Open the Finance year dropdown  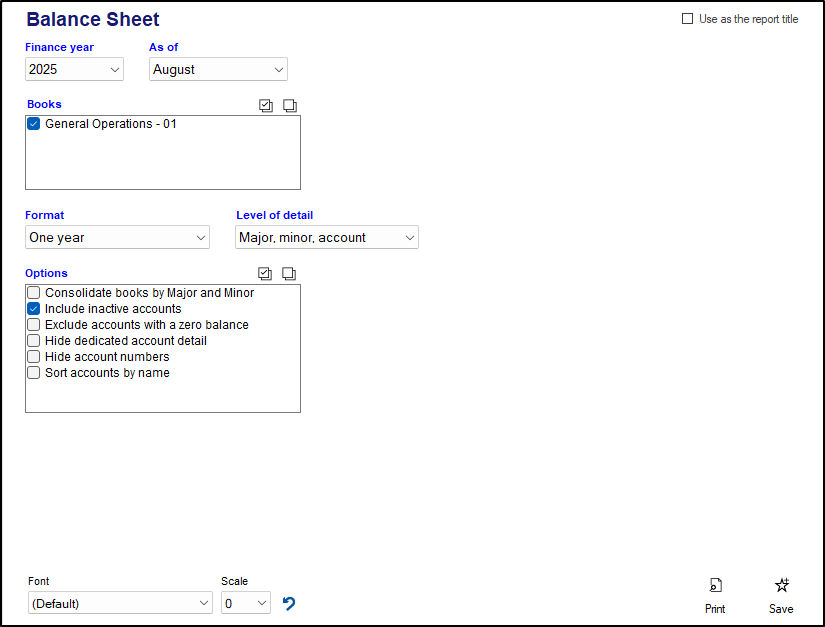coord(75,69)
